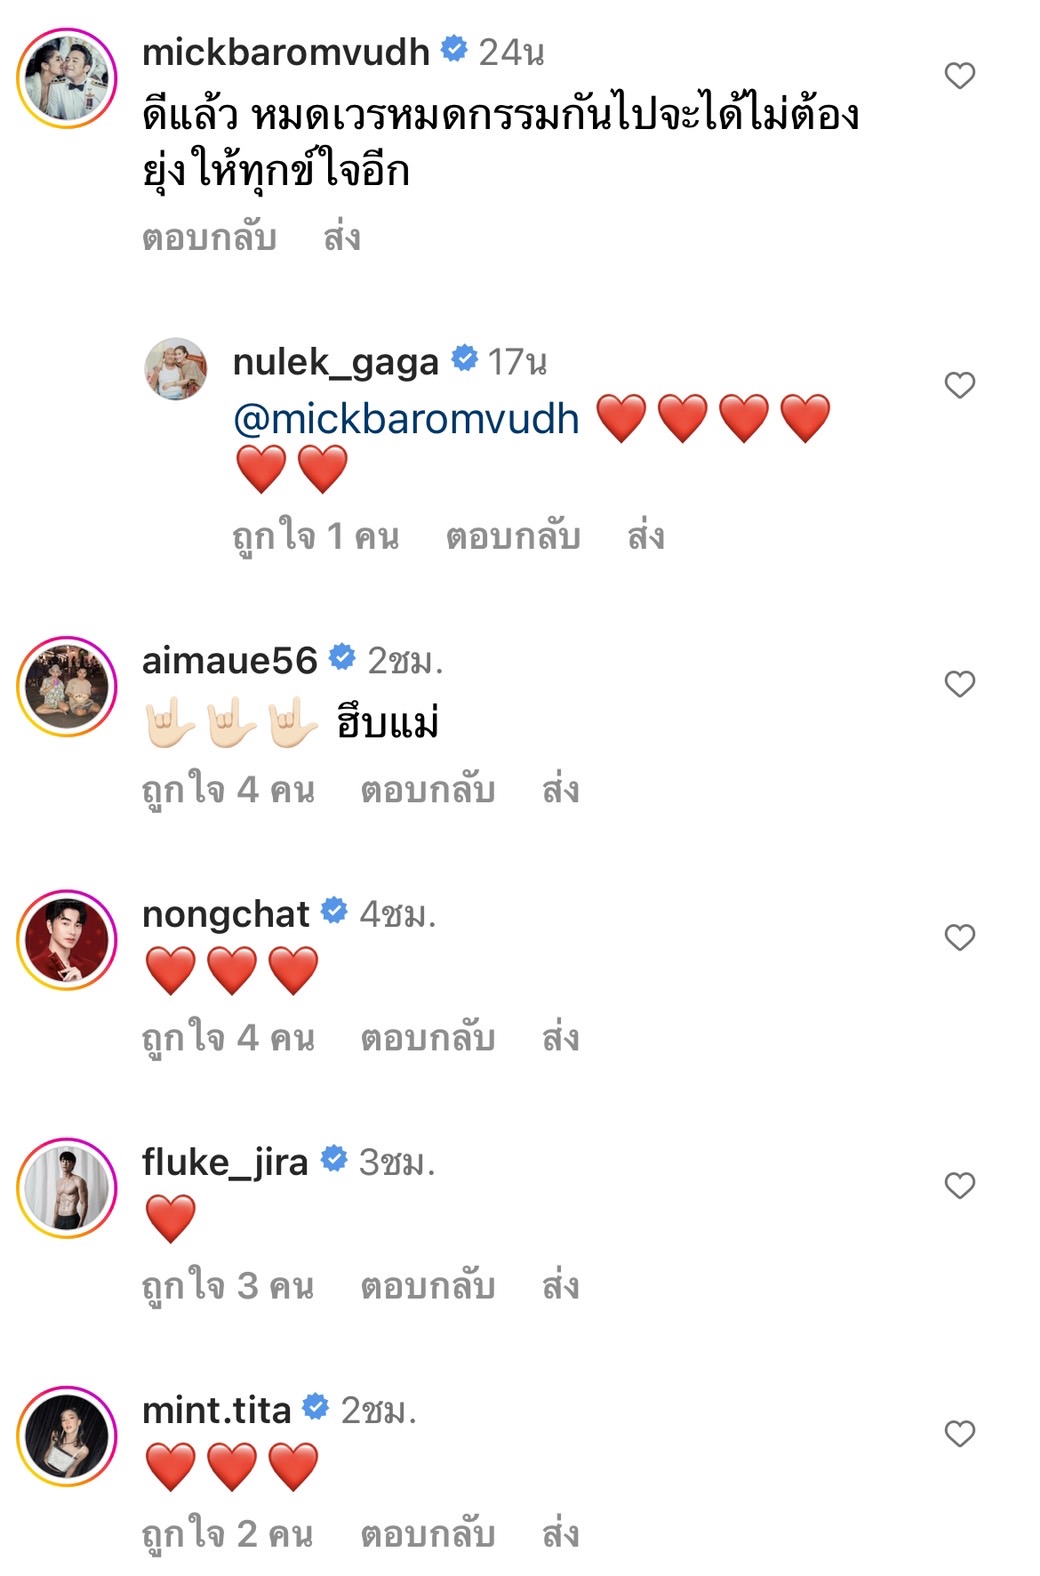The image size is (1040, 1576).
Task: Open nongchat's profile avatar
Action: point(67,940)
